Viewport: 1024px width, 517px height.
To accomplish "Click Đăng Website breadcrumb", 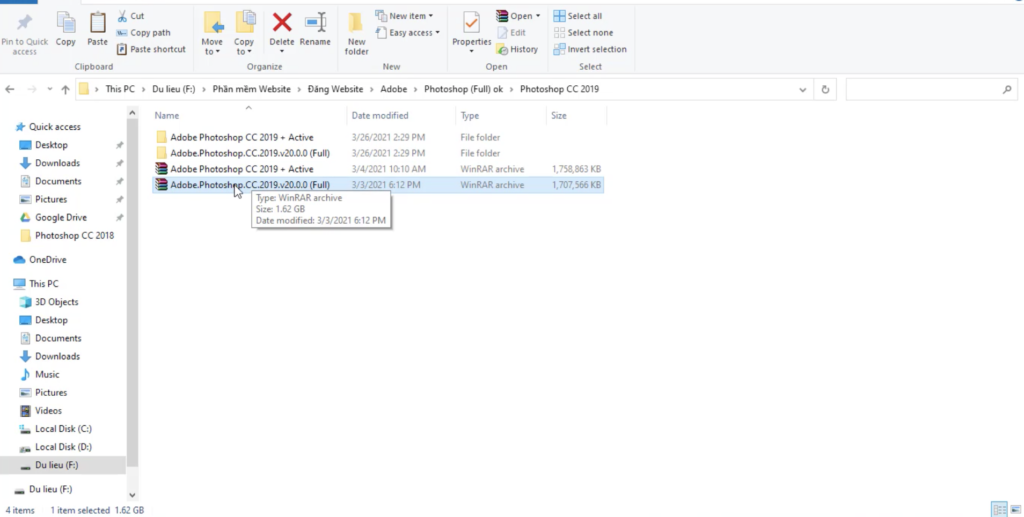I will point(336,89).
